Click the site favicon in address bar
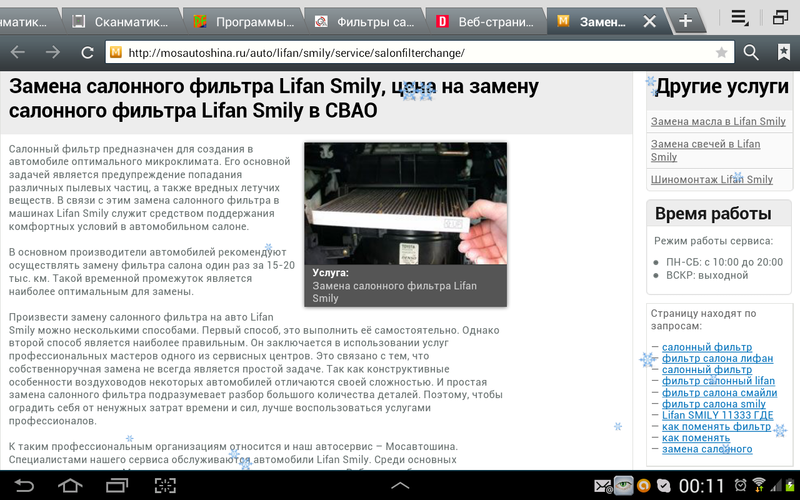800x500 pixels. (116, 52)
